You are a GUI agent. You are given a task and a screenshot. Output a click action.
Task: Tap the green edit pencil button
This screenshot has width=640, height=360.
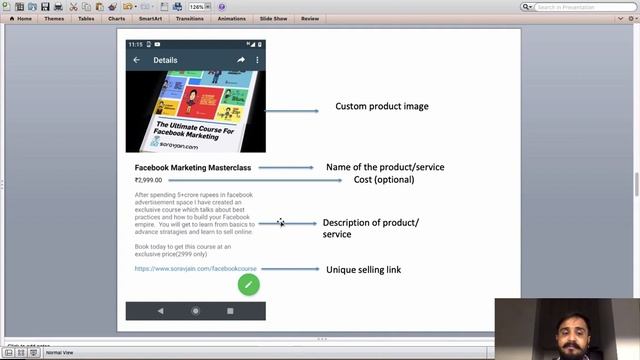click(249, 284)
